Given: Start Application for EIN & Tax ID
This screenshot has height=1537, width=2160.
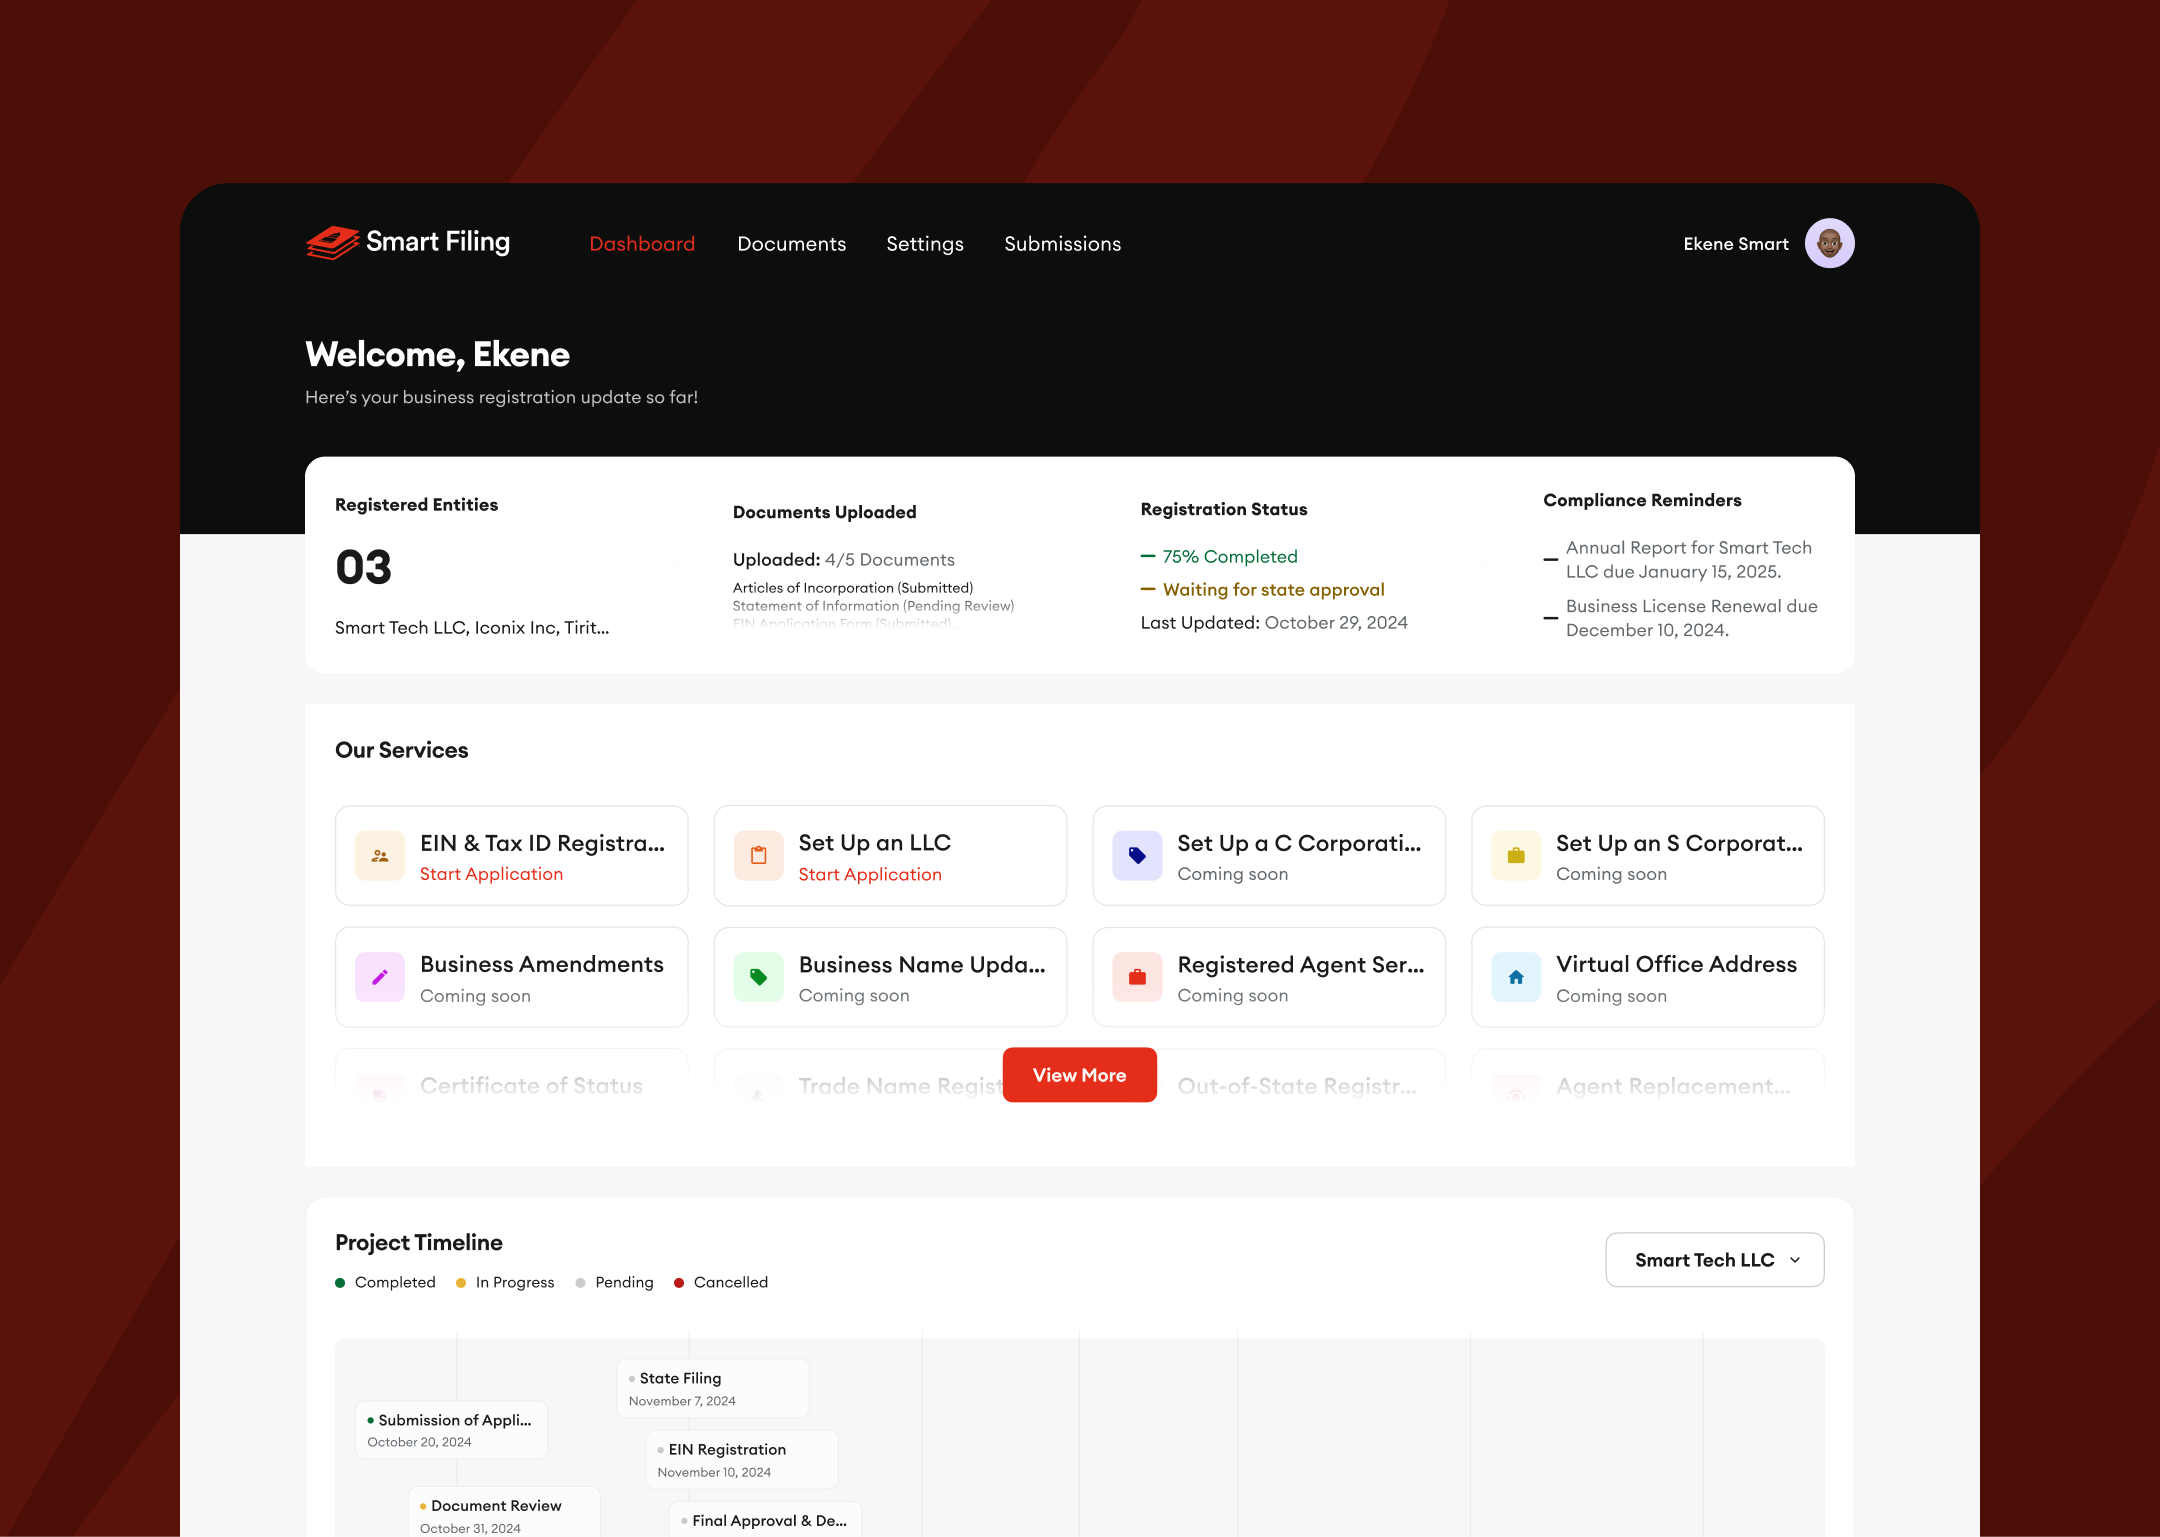Looking at the screenshot, I should (x=491, y=874).
